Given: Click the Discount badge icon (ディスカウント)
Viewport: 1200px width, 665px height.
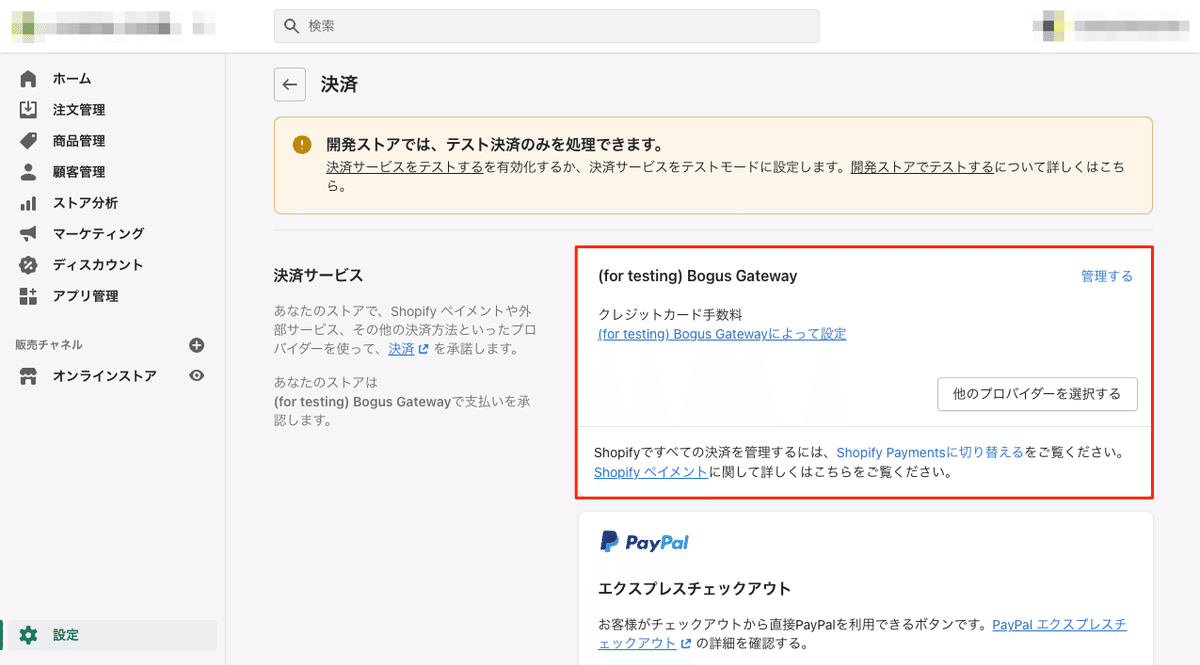Looking at the screenshot, I should pos(28,265).
